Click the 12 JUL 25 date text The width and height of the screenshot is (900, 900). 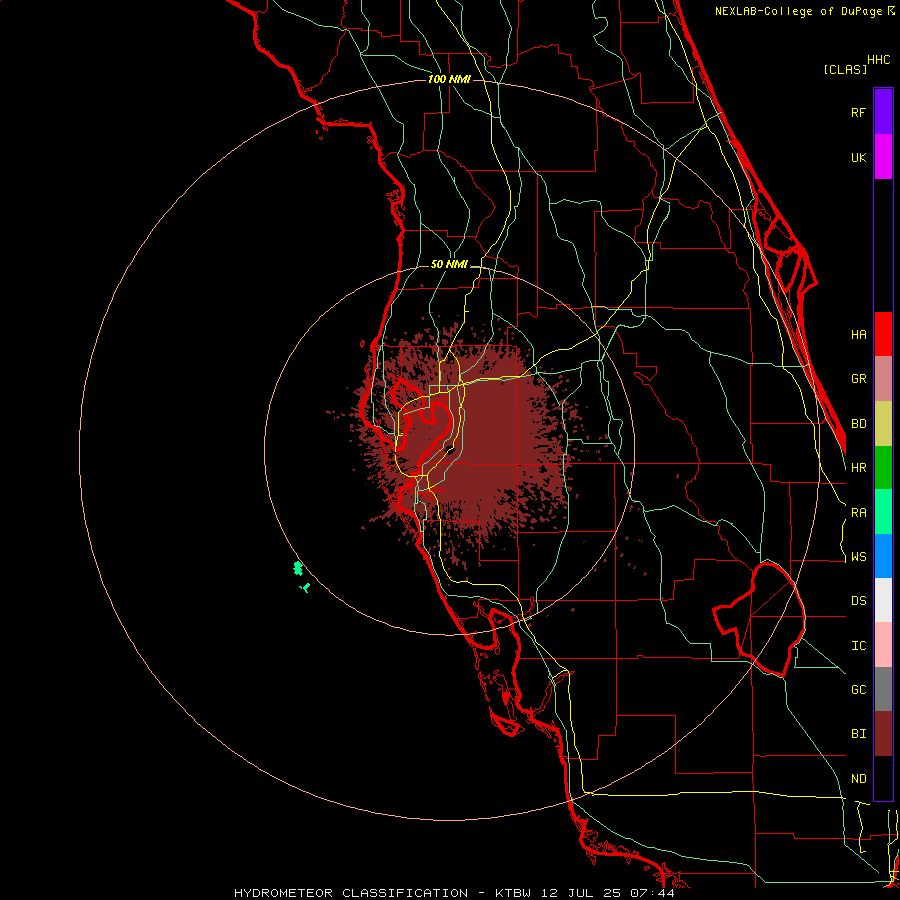tap(580, 893)
